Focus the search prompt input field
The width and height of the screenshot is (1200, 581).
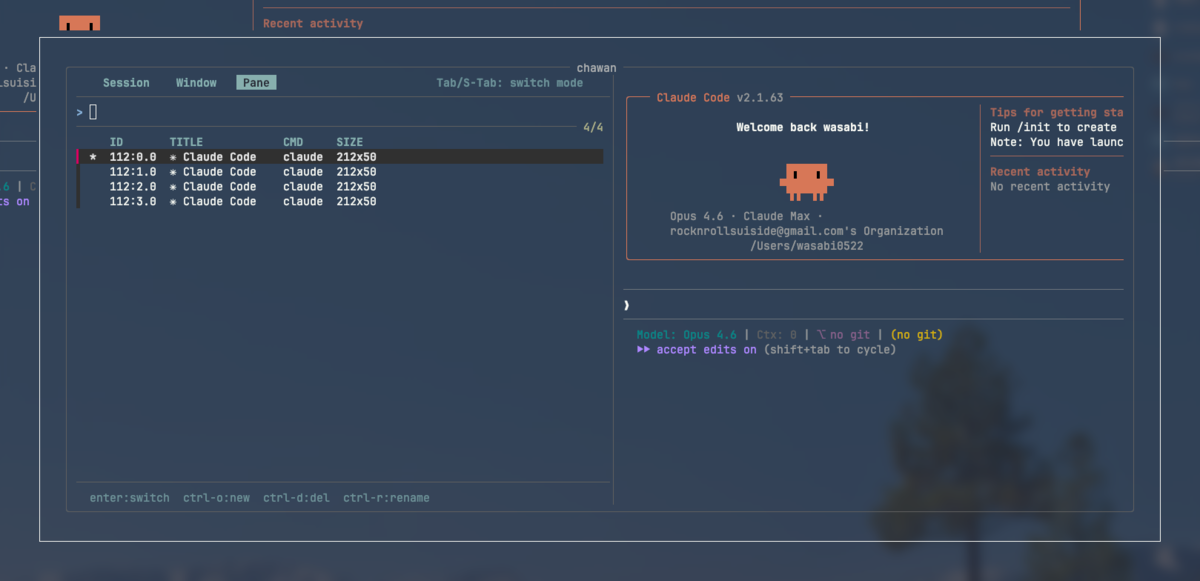click(x=340, y=112)
